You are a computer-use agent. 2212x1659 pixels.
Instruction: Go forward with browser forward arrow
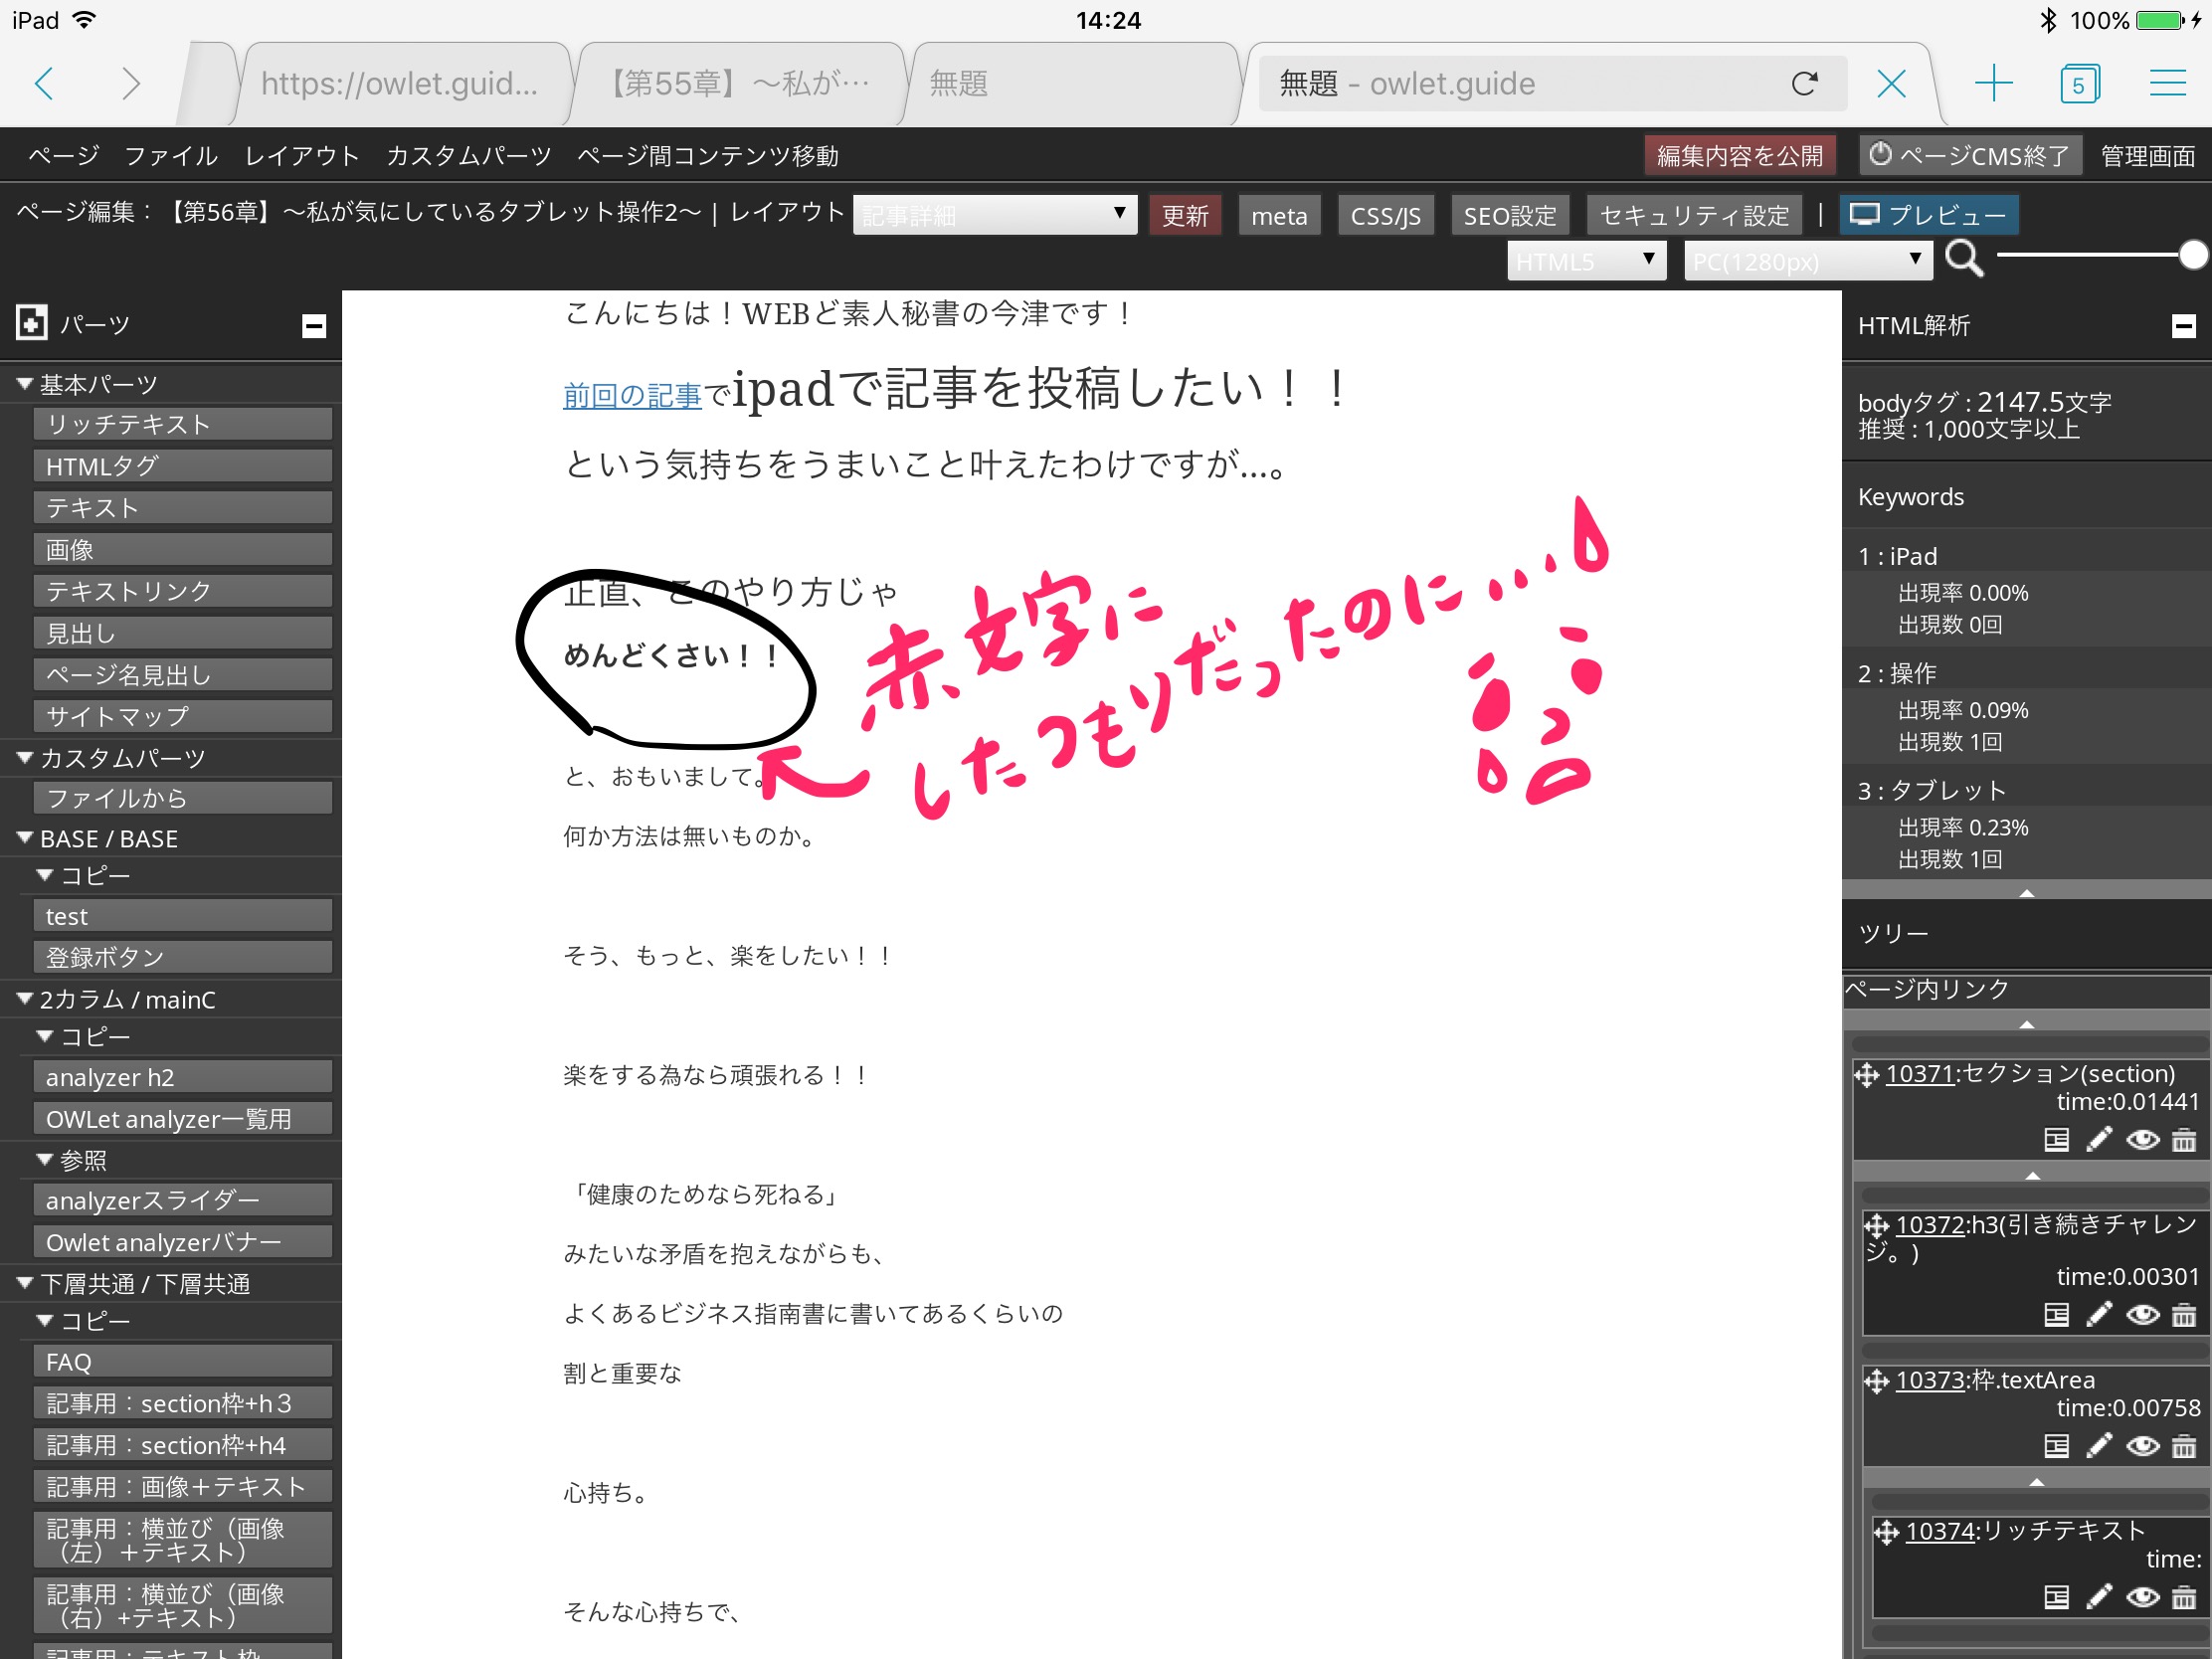click(x=130, y=83)
